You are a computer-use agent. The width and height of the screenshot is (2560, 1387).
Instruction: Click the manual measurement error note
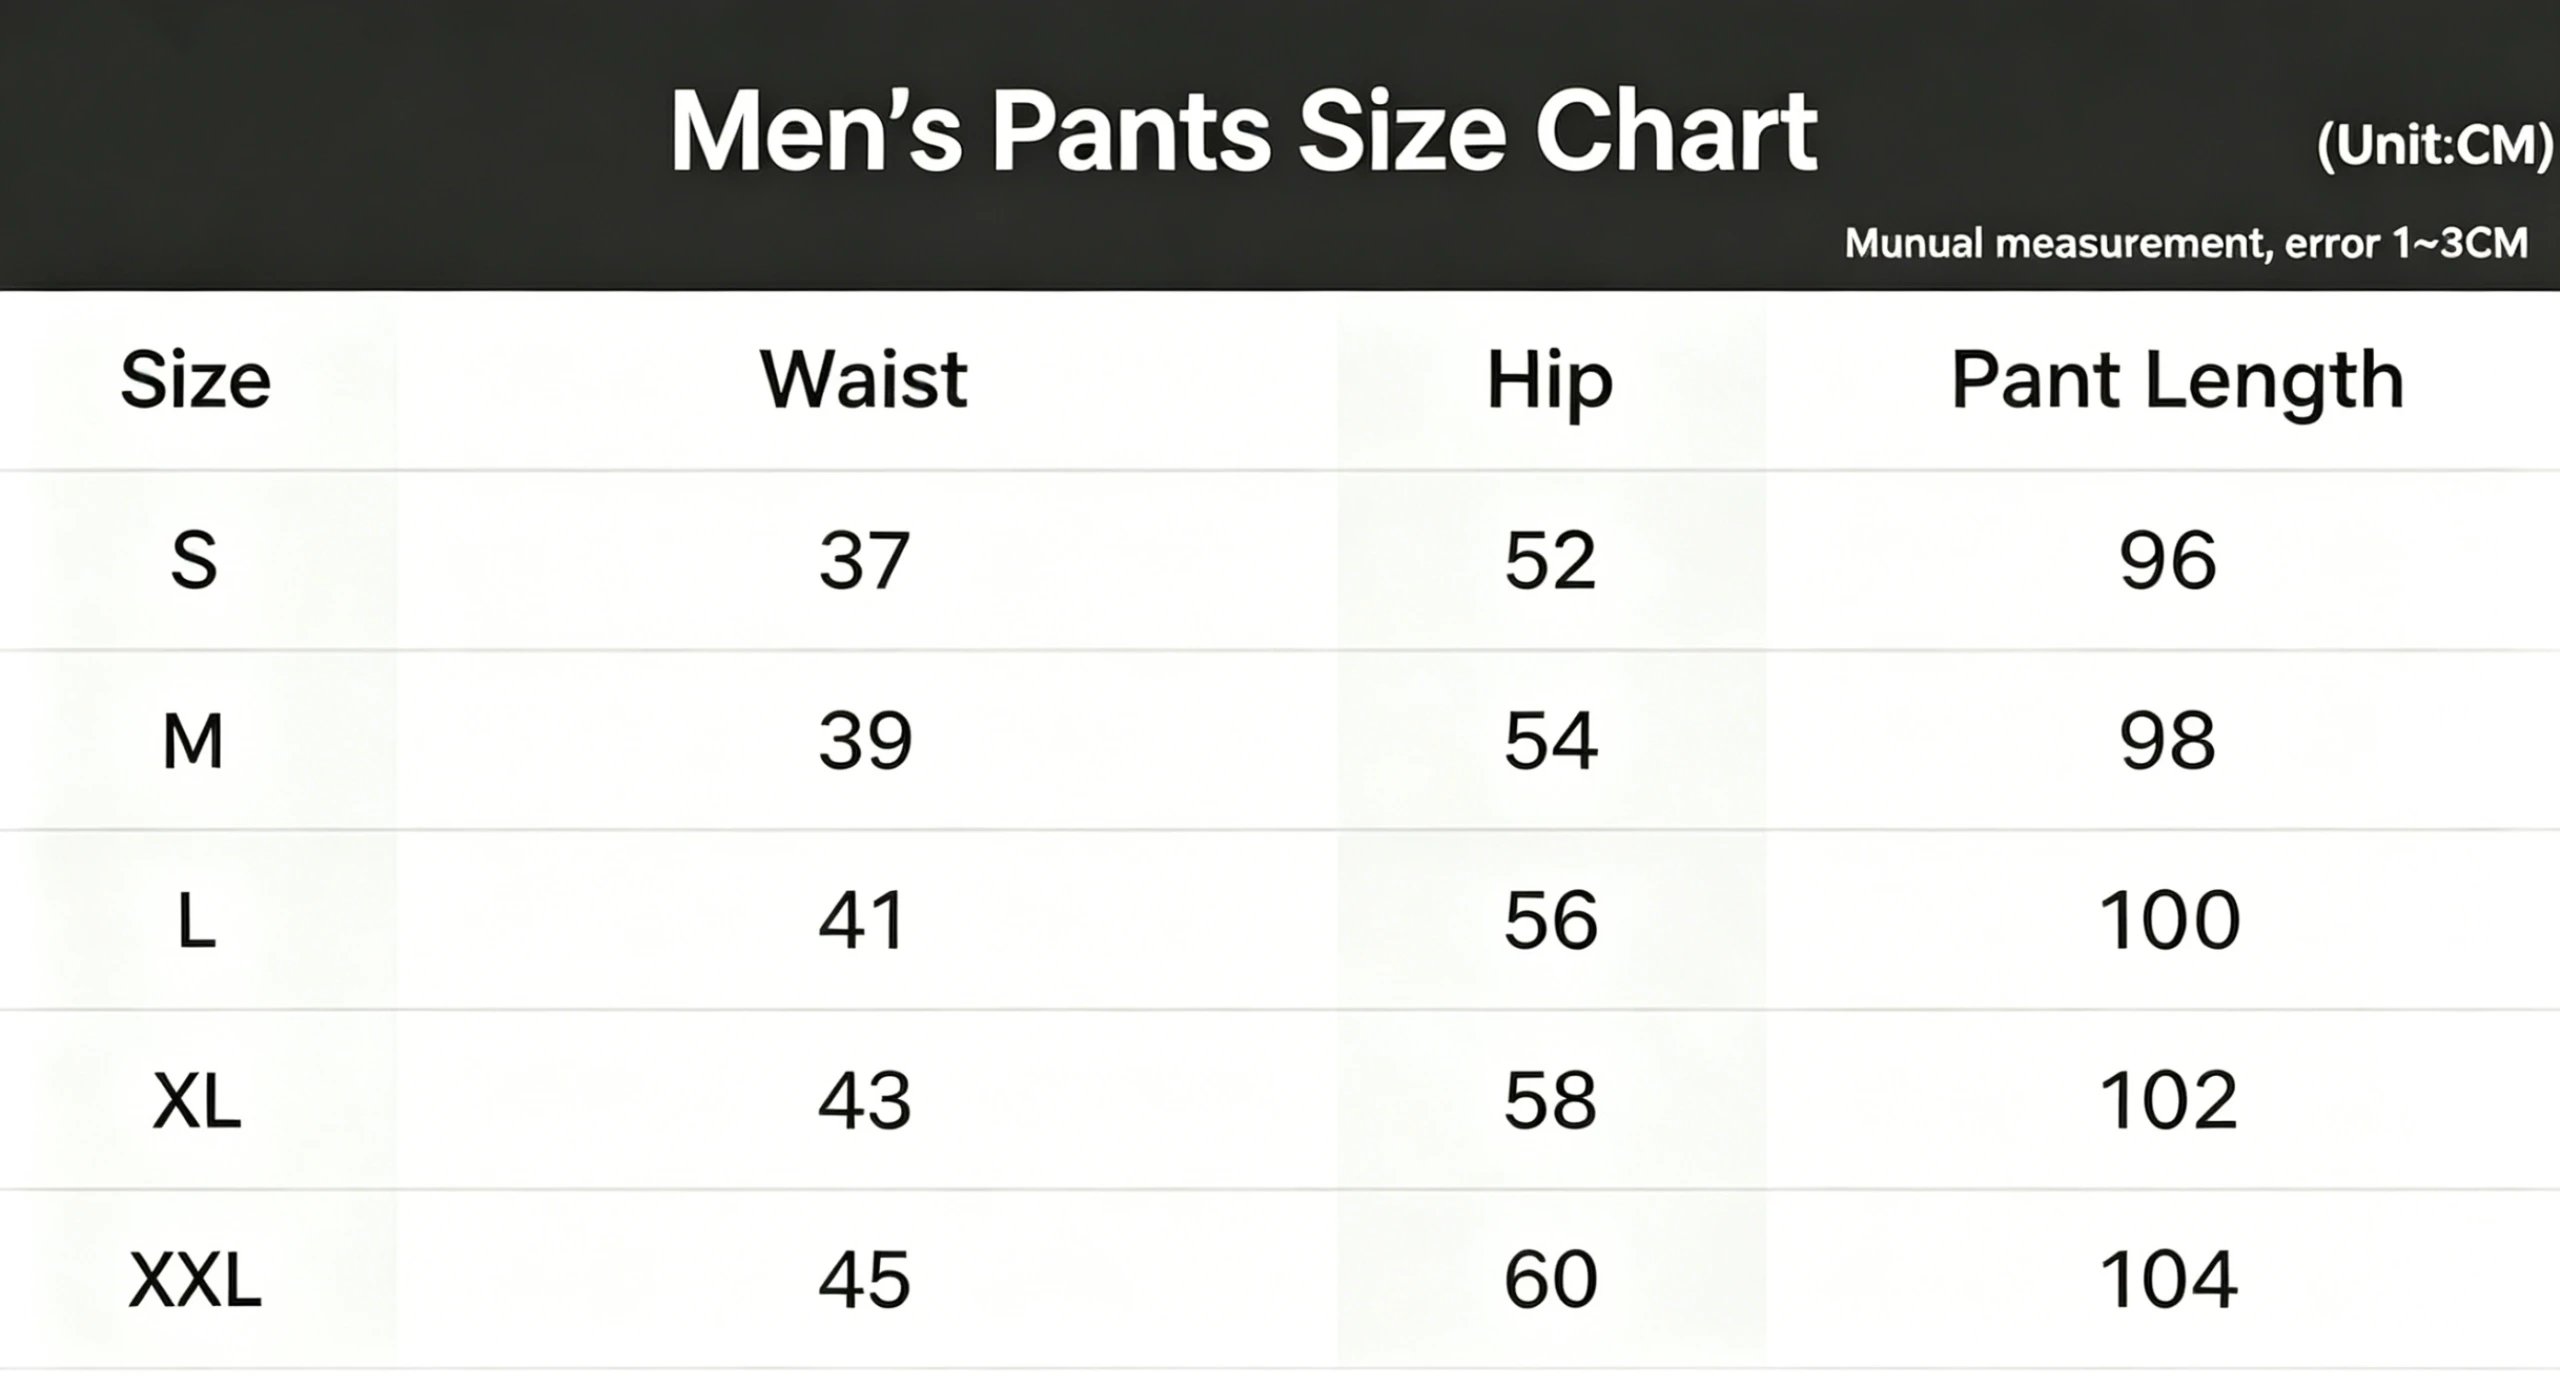coord(2186,243)
